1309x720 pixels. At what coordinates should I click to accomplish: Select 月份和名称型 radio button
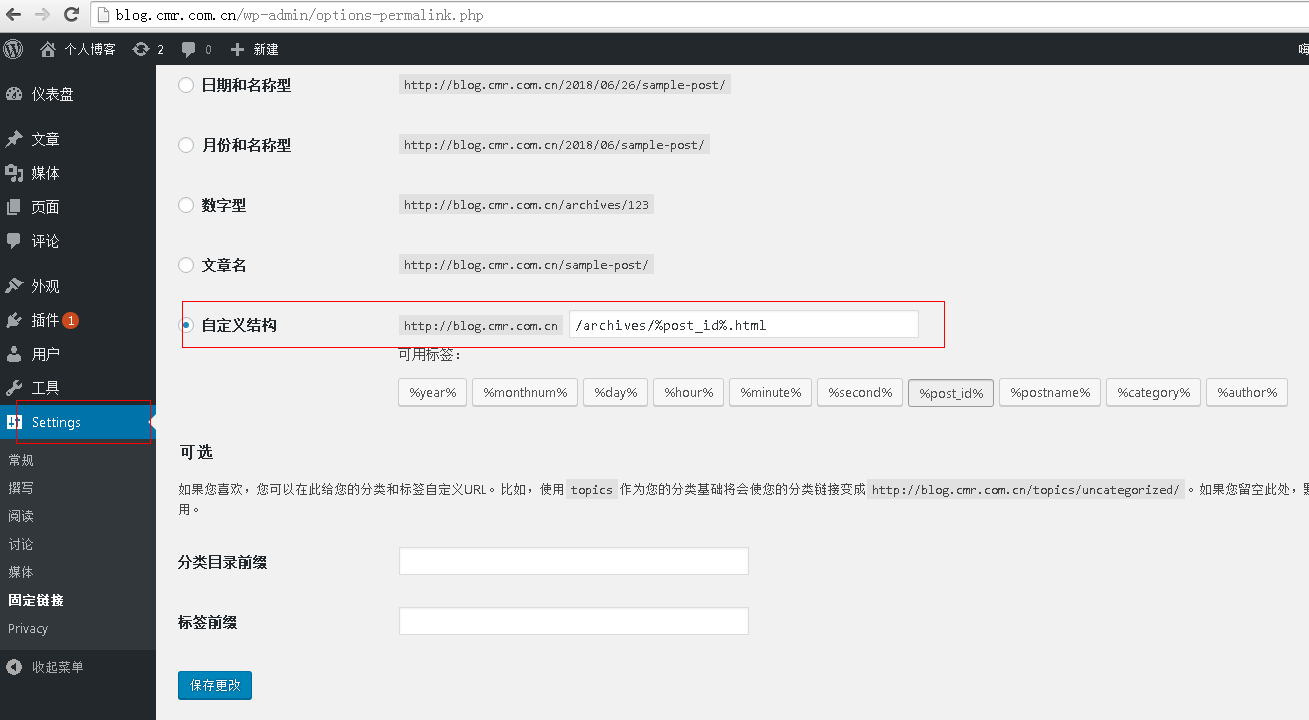pos(186,145)
